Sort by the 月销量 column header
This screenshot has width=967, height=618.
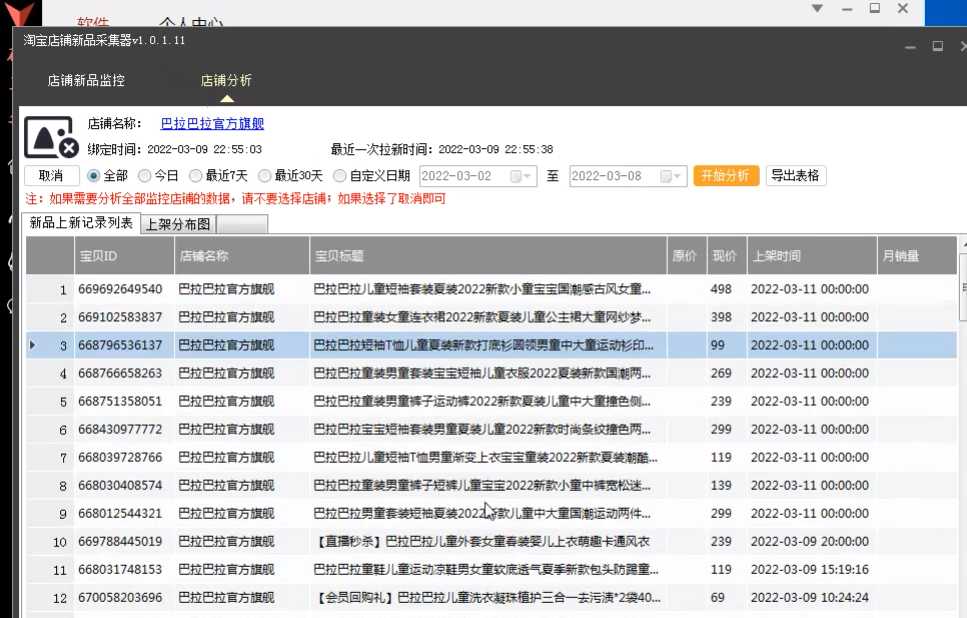tap(917, 255)
